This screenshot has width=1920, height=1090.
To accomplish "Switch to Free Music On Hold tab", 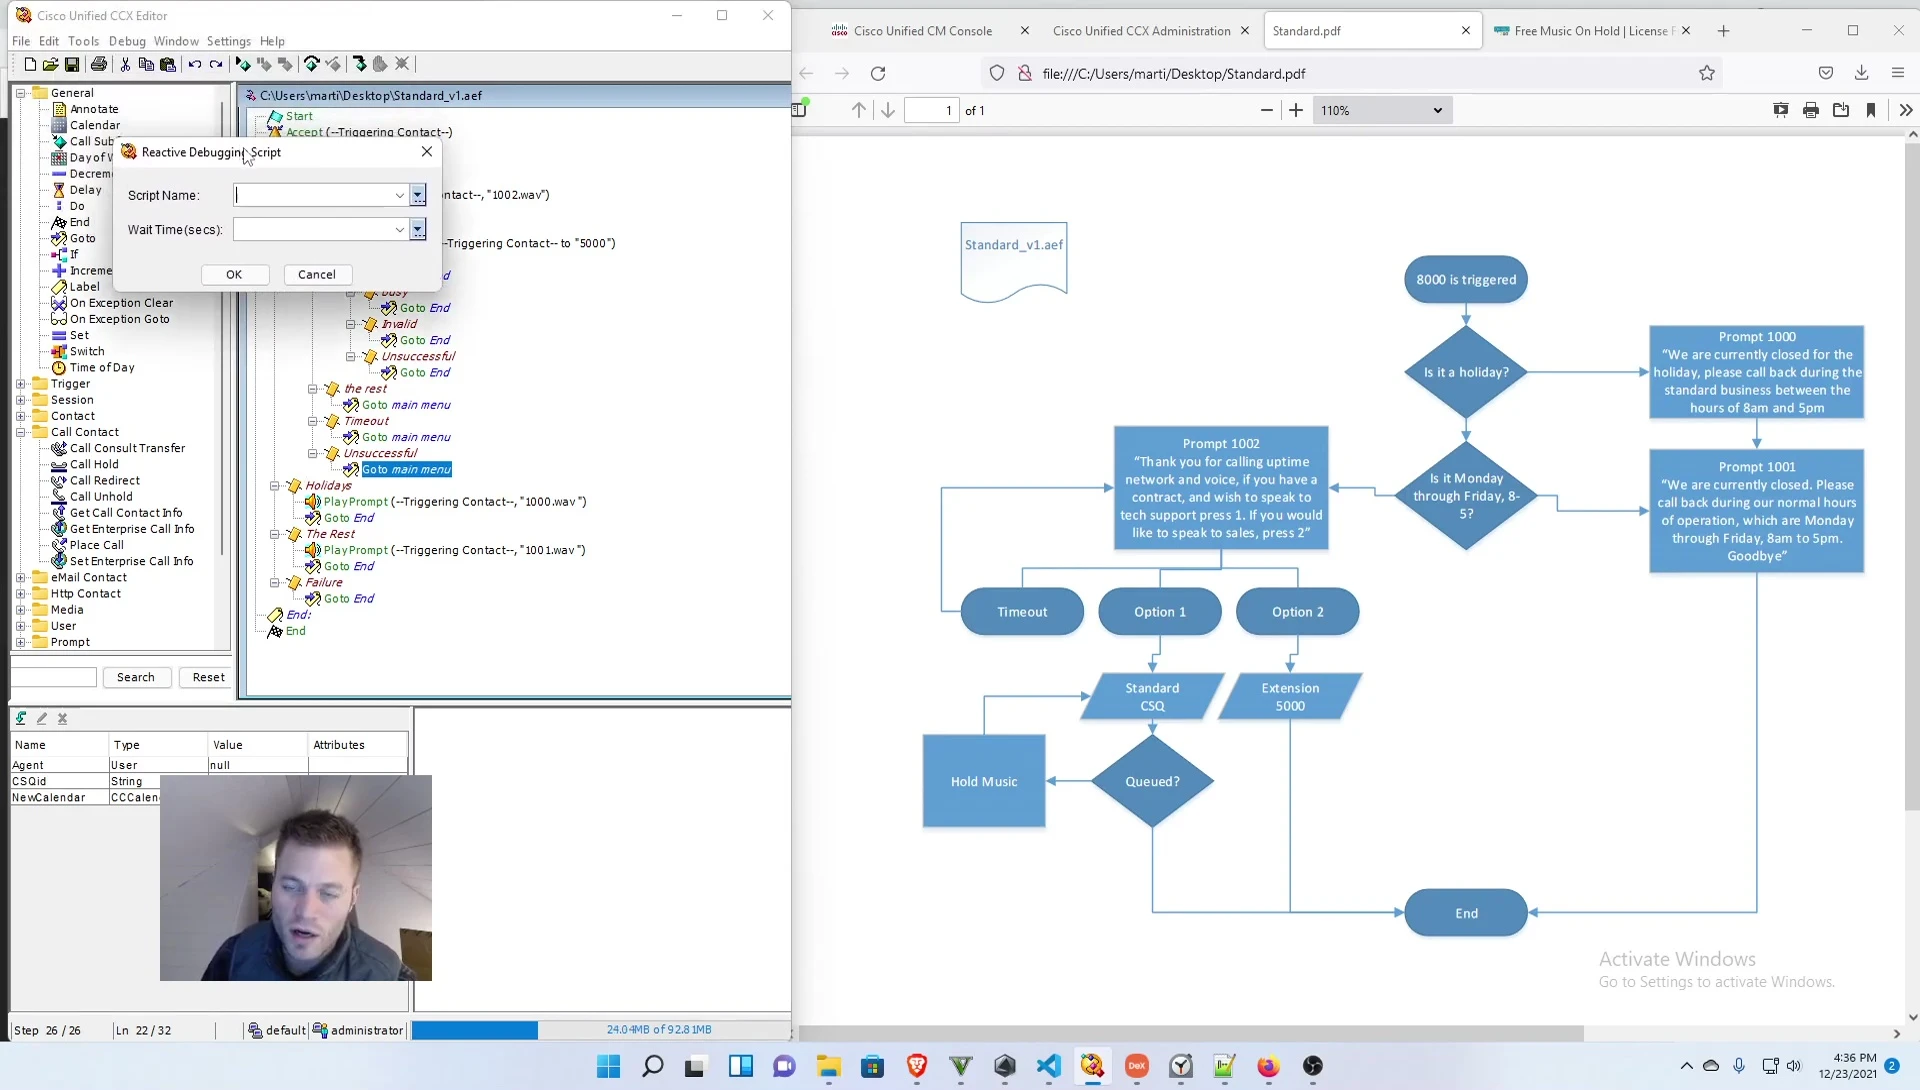I will point(1590,31).
